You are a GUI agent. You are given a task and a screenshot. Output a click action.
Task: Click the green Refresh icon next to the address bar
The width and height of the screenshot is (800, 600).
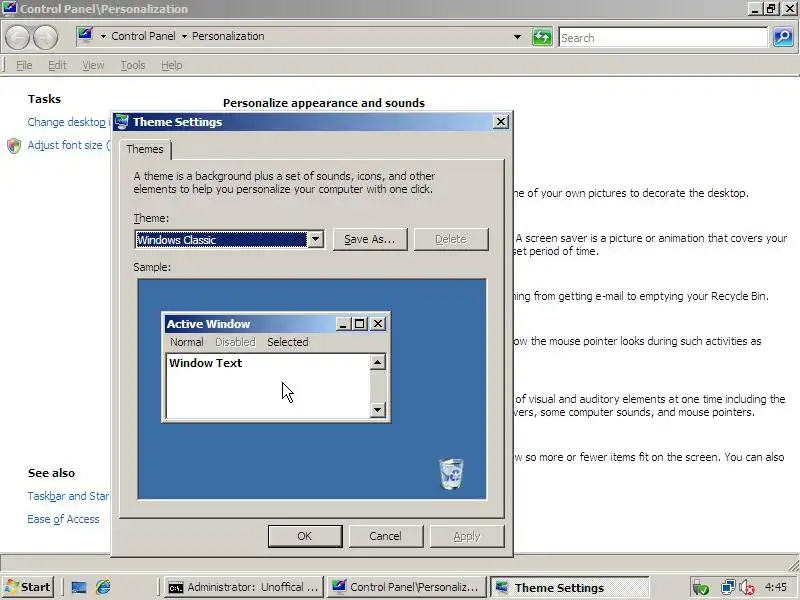click(x=542, y=37)
